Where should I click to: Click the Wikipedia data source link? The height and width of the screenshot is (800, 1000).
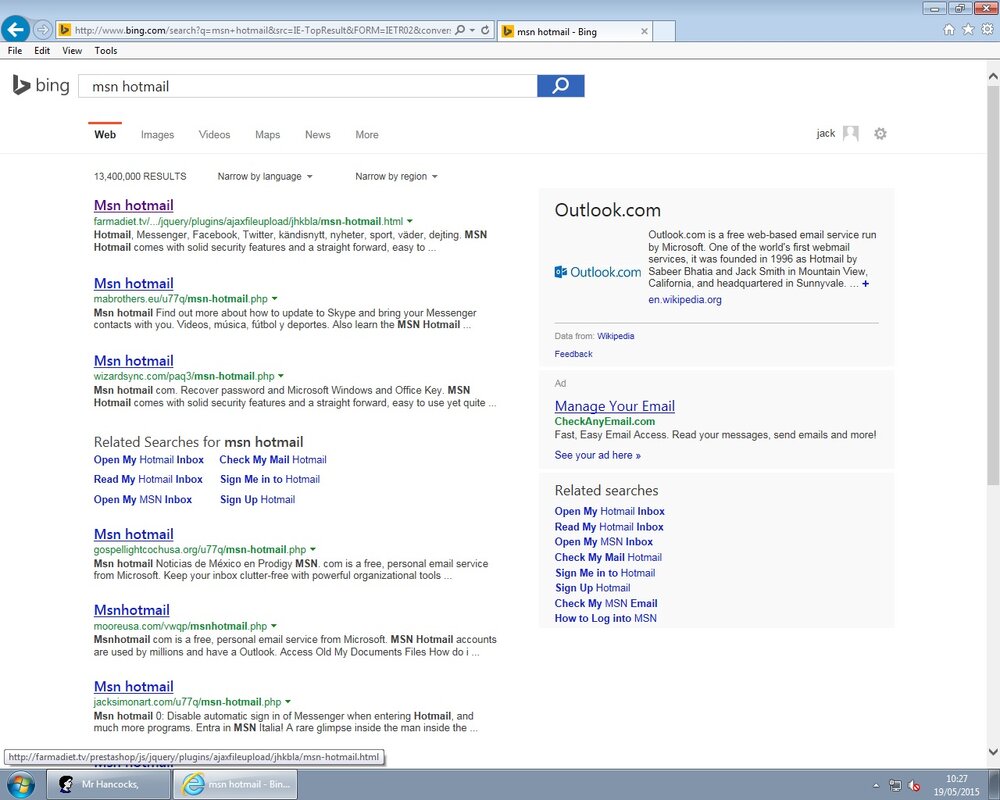(615, 336)
